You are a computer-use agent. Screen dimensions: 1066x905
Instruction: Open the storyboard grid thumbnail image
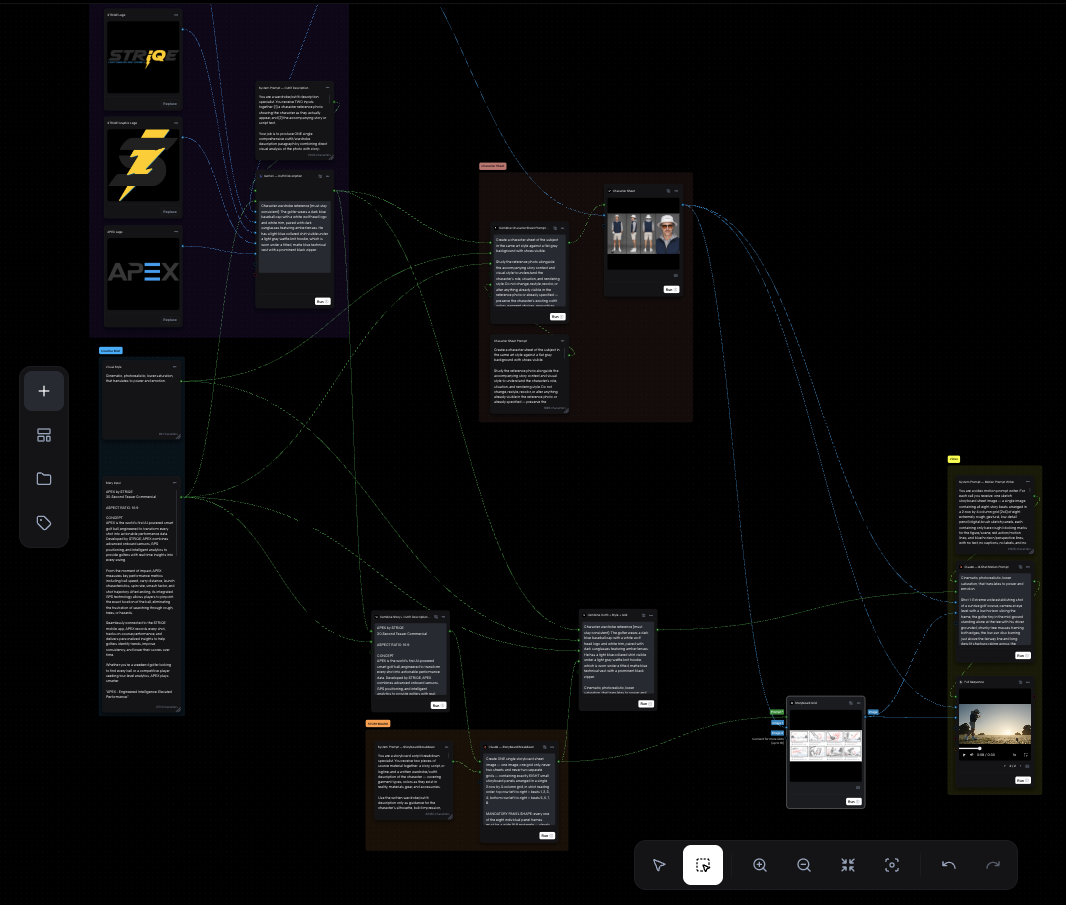[x=826, y=745]
